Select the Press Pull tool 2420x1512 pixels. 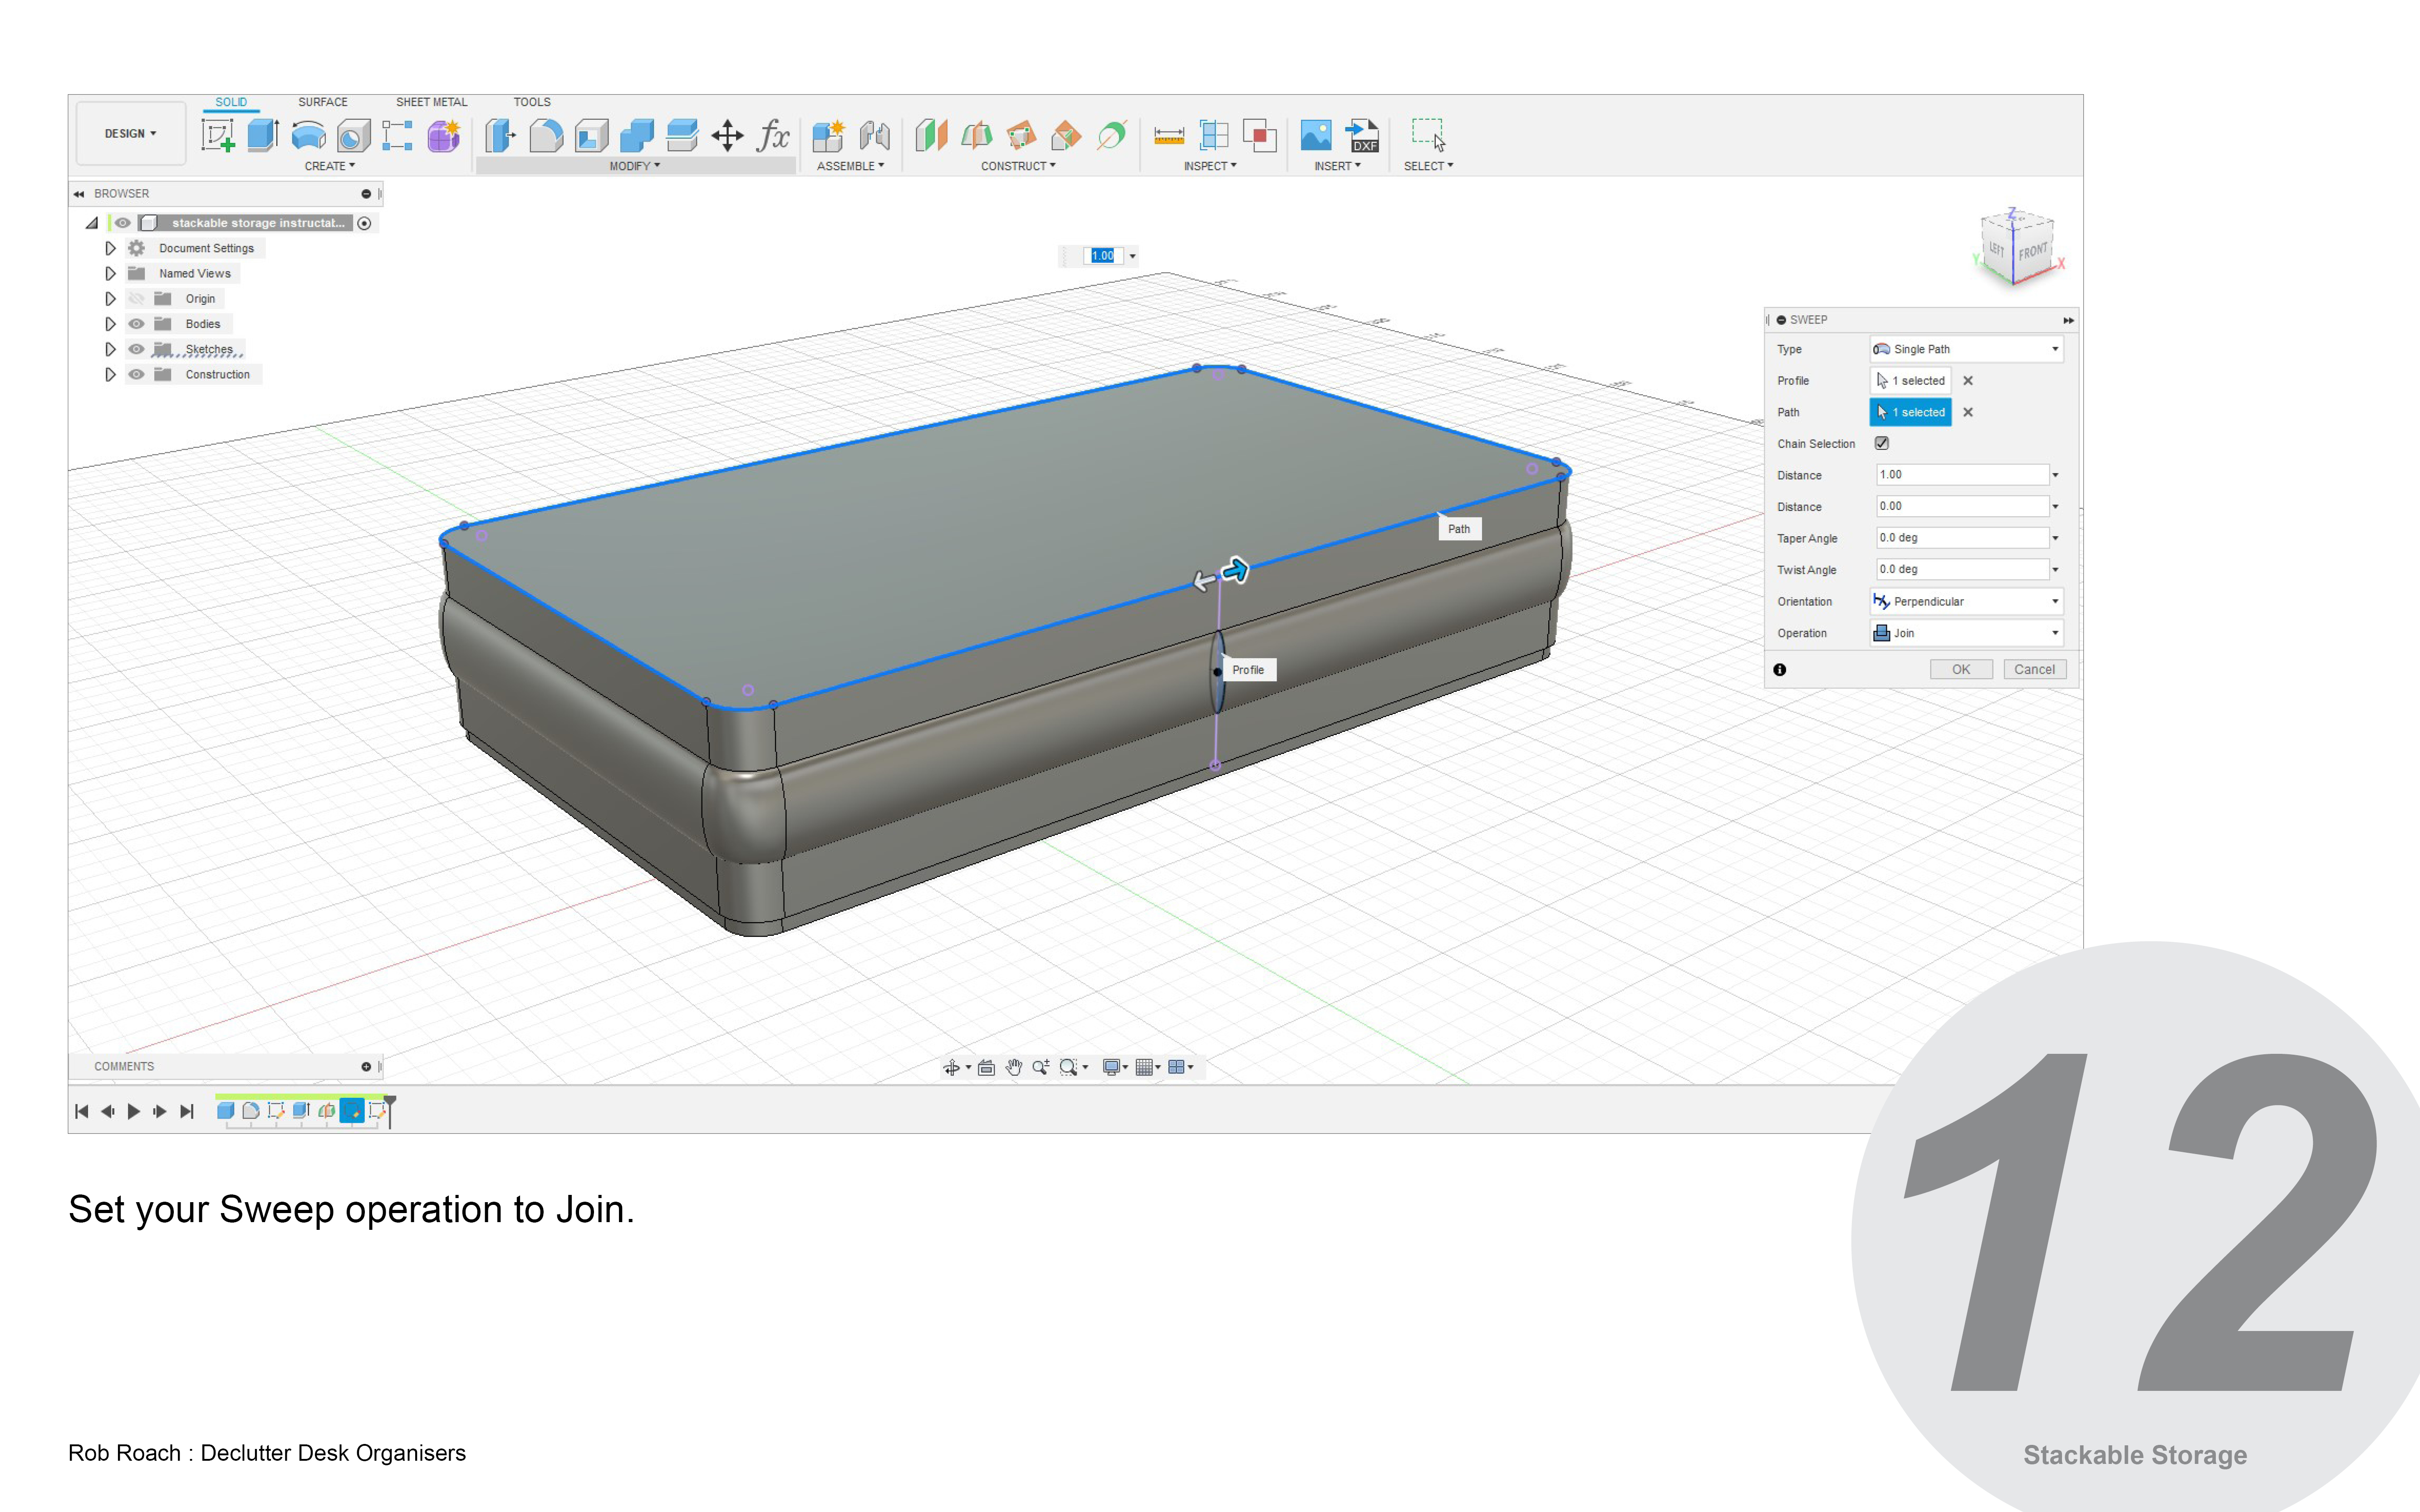click(x=500, y=135)
